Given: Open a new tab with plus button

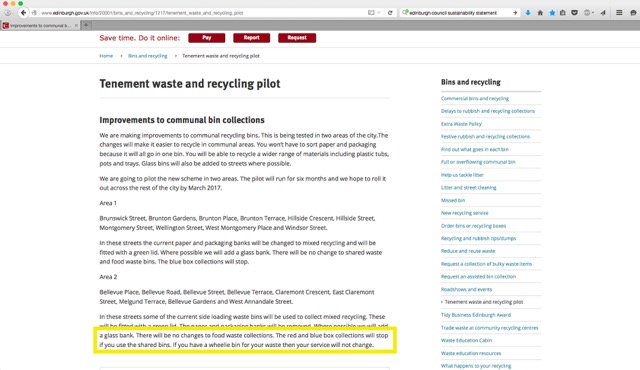Looking at the screenshot, I should (86, 25).
